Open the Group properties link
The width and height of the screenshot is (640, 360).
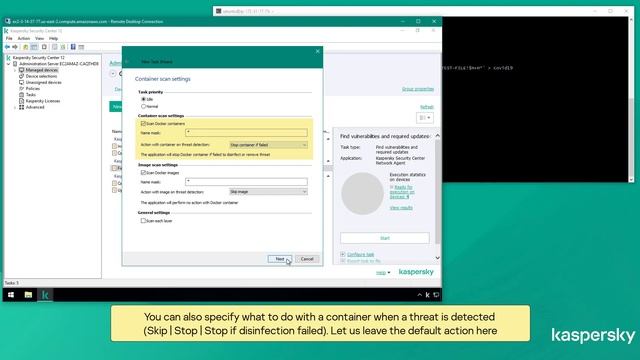coord(418,89)
